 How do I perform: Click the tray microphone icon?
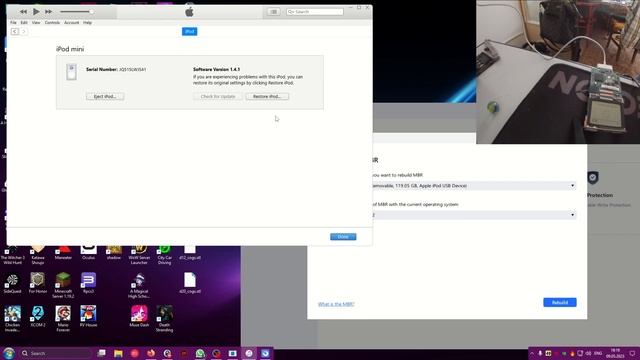[540, 353]
